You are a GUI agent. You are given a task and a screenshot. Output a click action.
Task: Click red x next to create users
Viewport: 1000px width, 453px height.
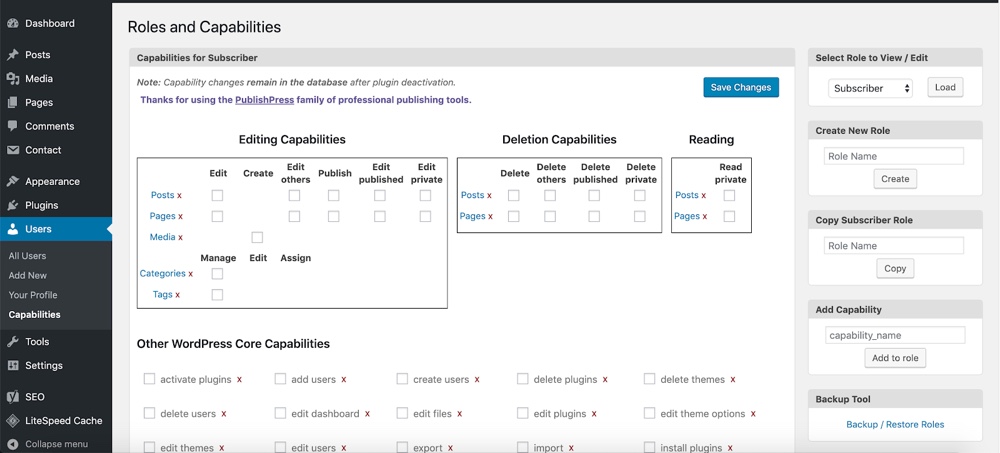click(x=476, y=380)
